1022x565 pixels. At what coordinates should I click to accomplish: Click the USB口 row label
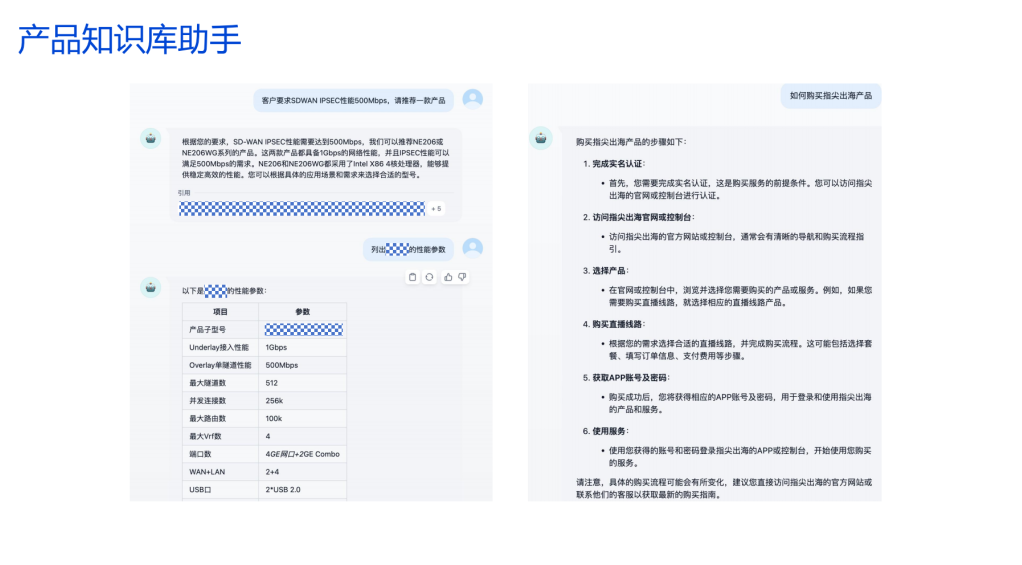click(200, 489)
